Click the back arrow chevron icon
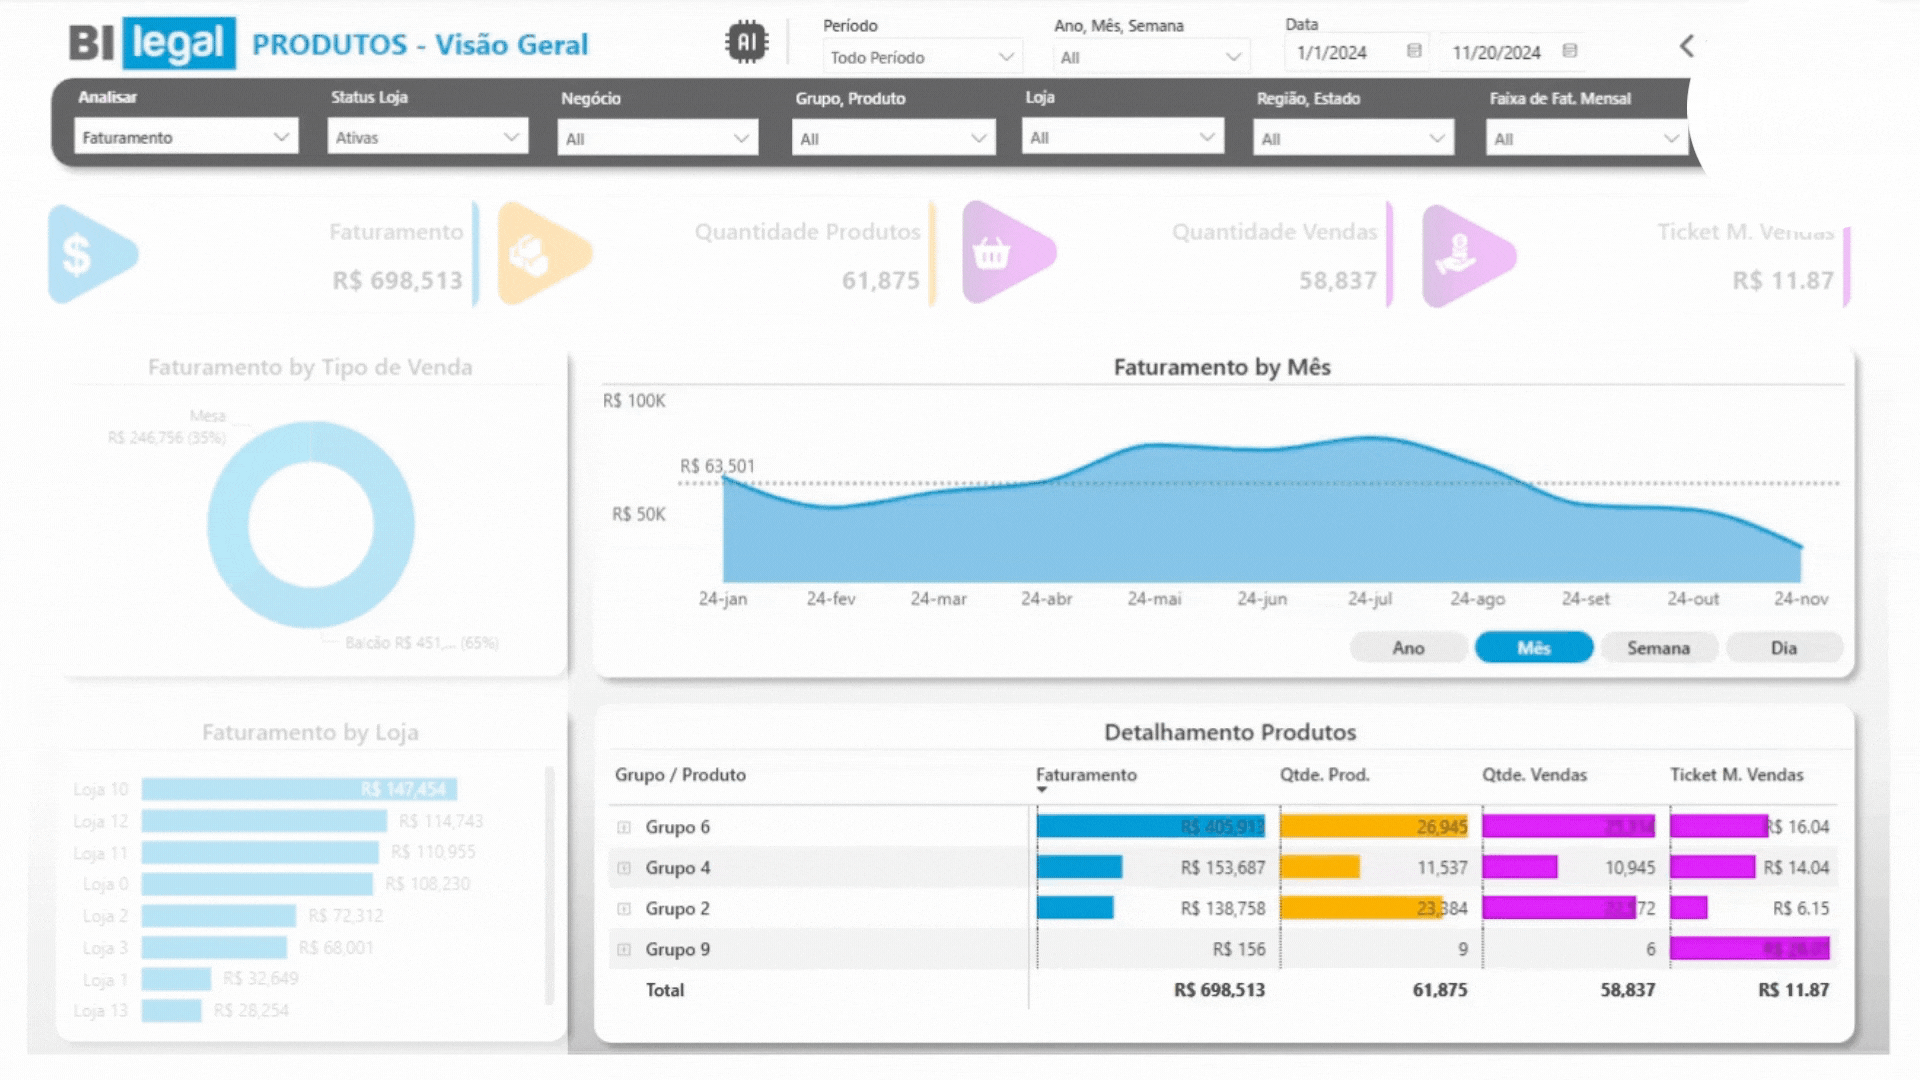1920x1080 pixels. tap(1687, 46)
